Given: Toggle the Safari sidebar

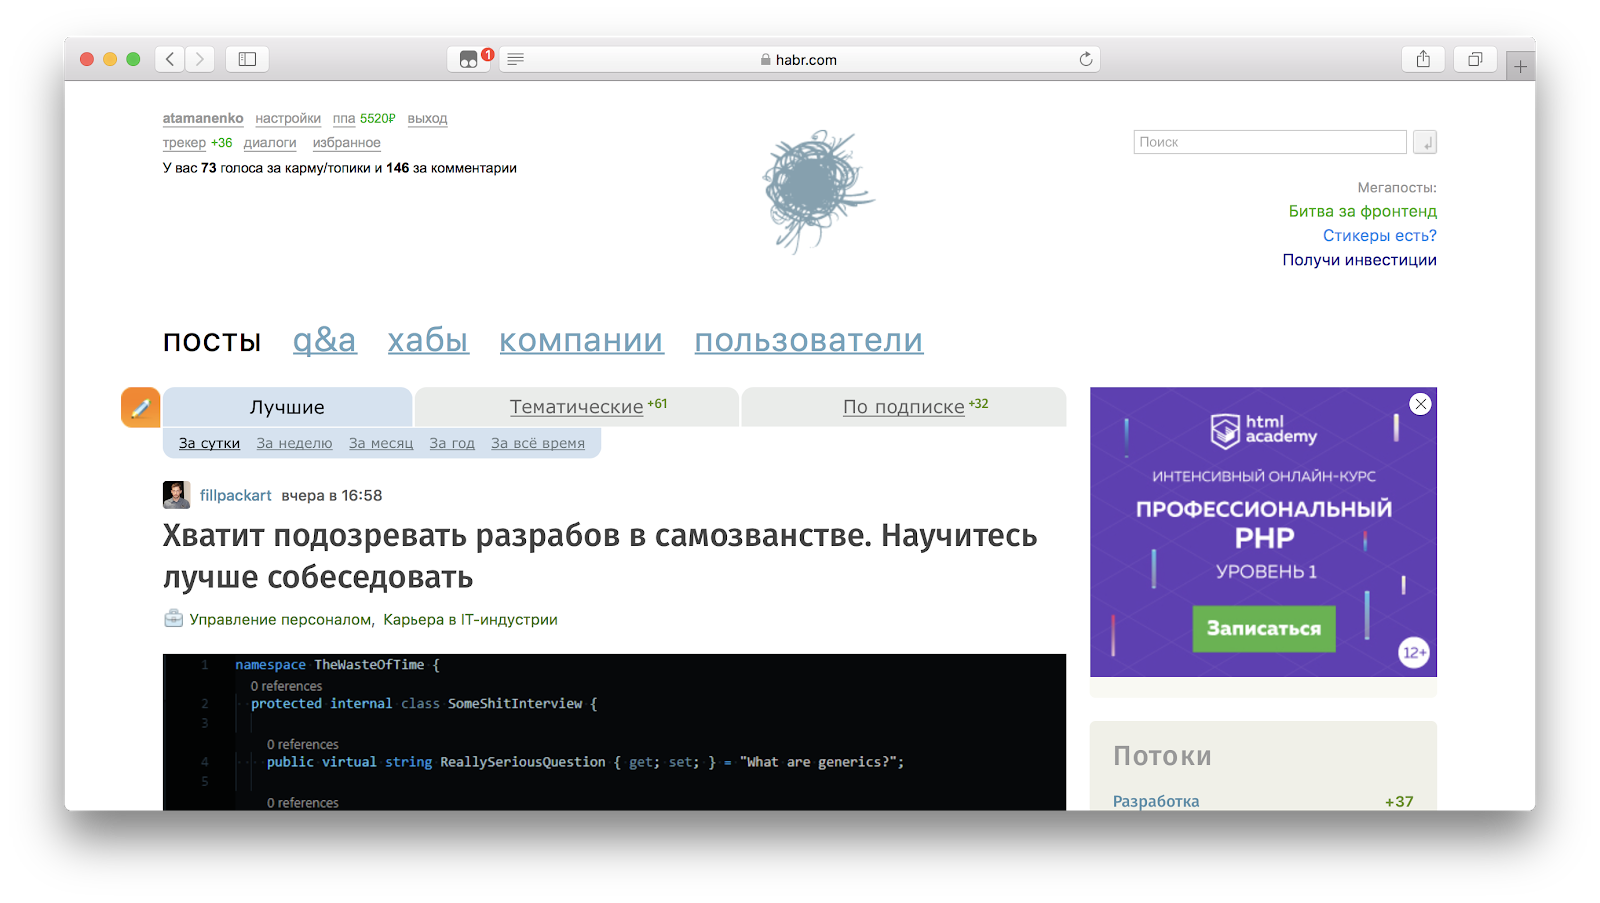Looking at the screenshot, I should click(x=247, y=59).
